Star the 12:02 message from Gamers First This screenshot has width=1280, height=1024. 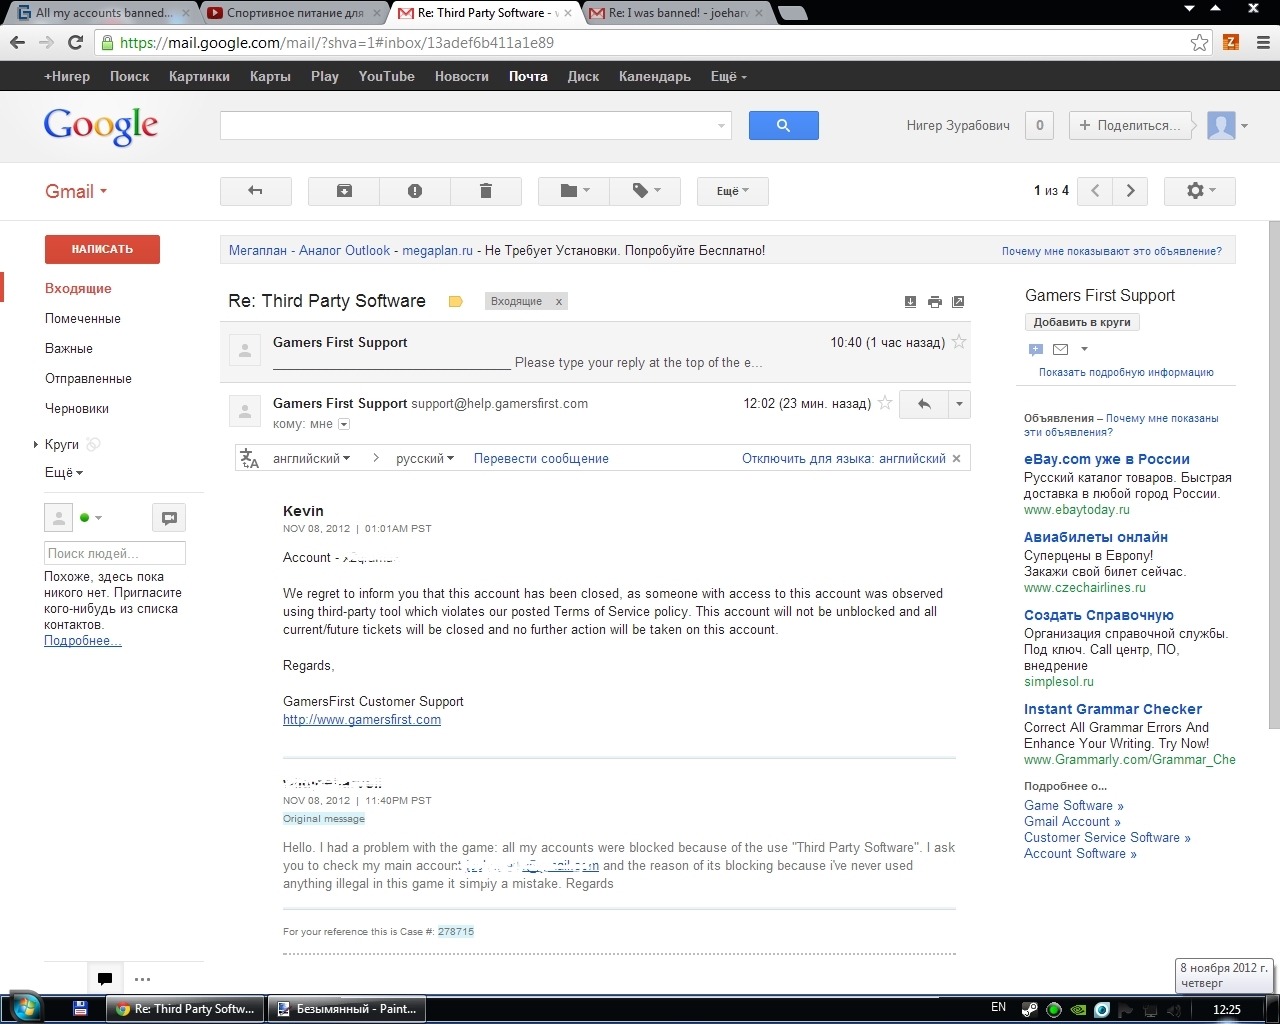[885, 403]
